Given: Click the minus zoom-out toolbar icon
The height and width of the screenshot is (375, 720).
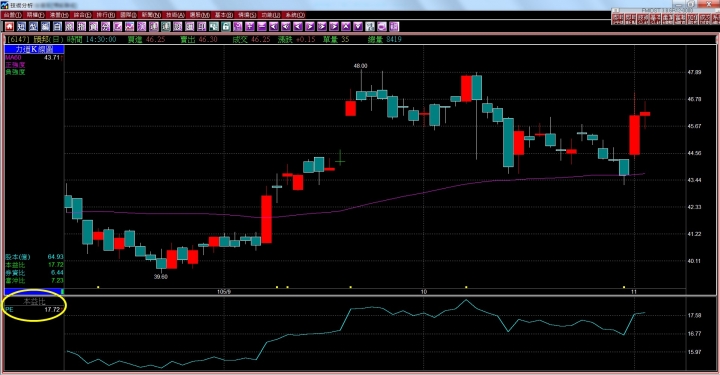Looking at the screenshot, I should pyautogui.click(x=262, y=26).
